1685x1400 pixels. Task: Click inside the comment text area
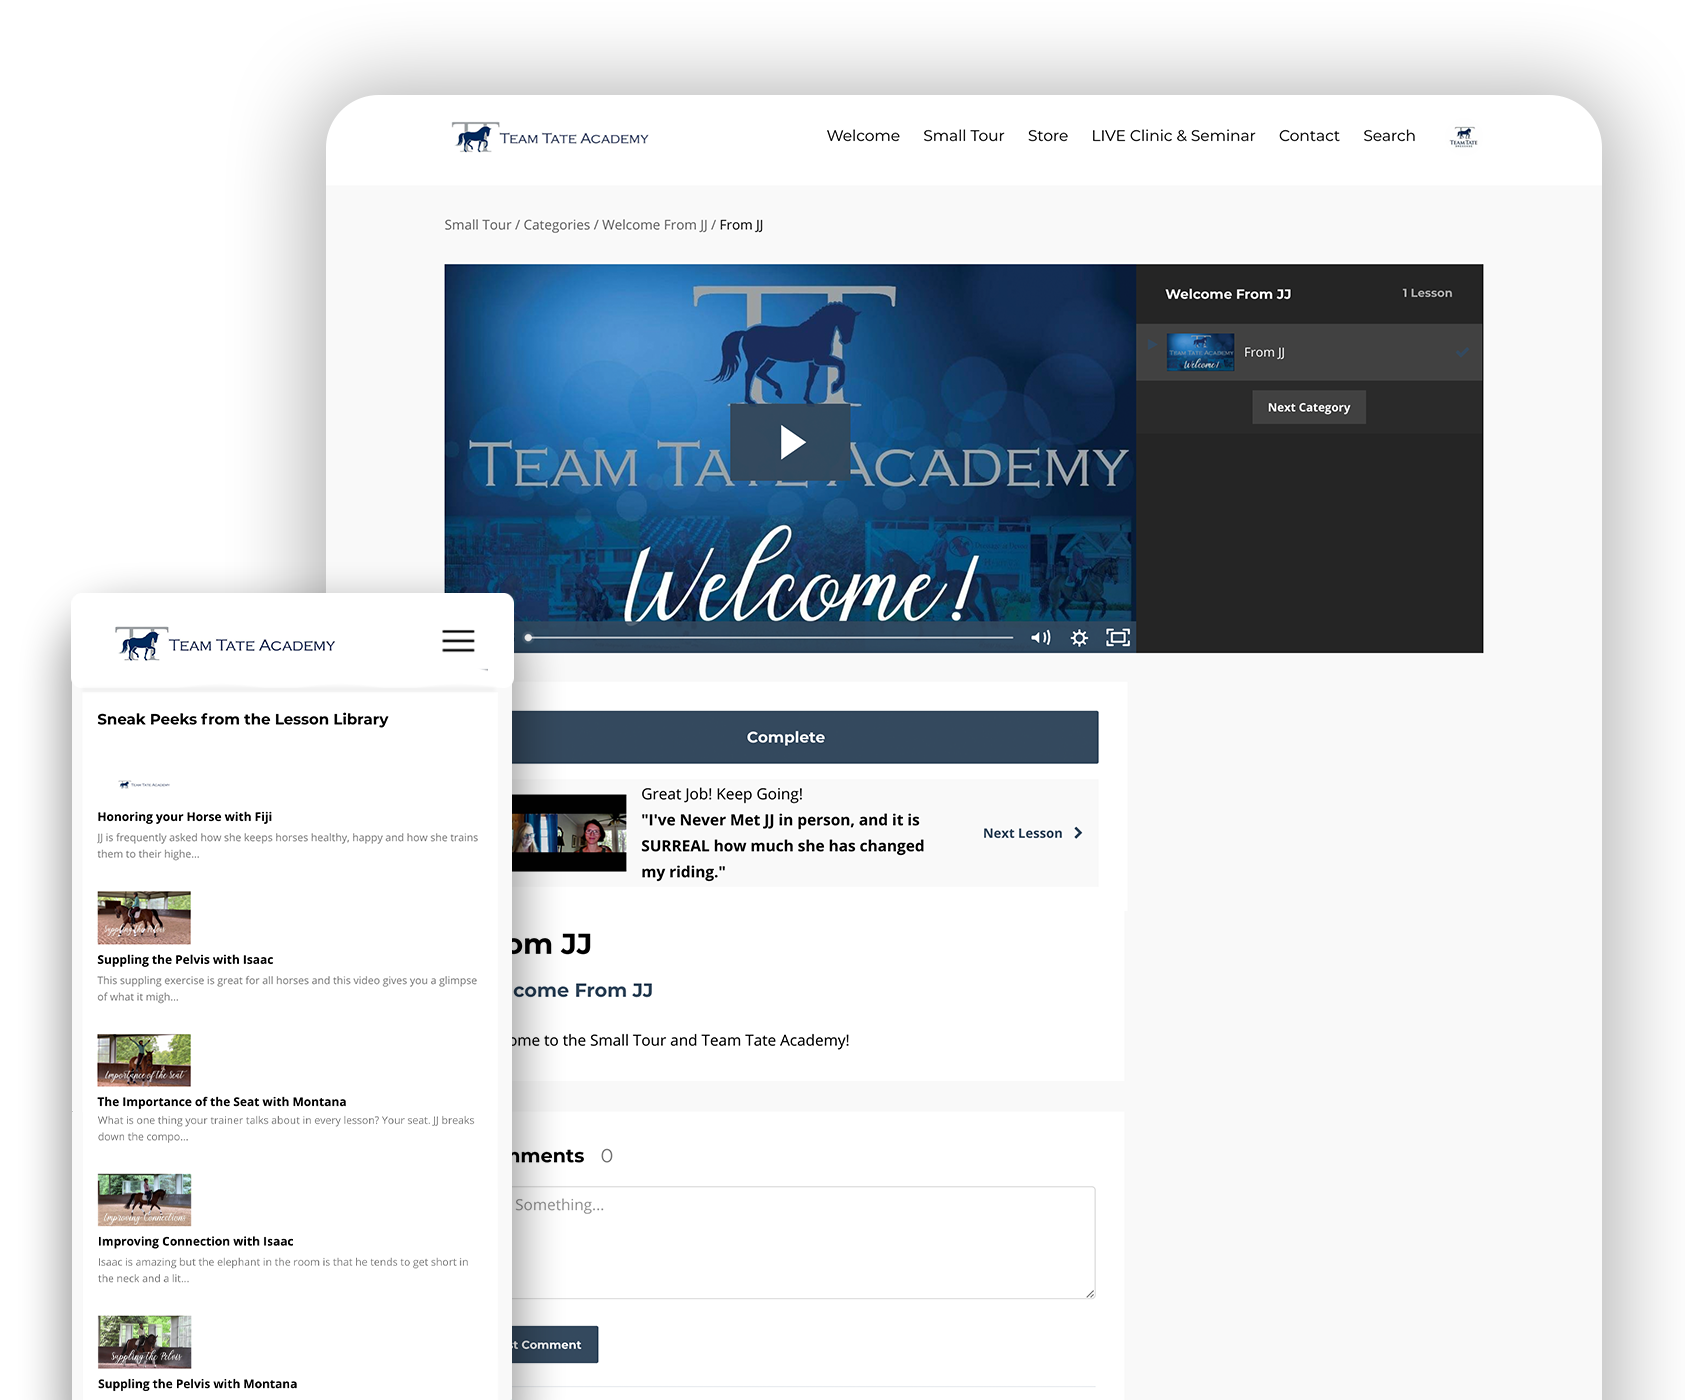[x=803, y=1242]
